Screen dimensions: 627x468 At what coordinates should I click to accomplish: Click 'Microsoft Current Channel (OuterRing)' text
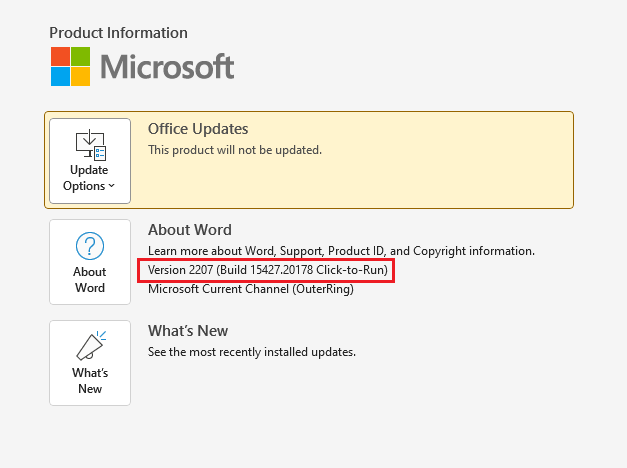[251, 289]
